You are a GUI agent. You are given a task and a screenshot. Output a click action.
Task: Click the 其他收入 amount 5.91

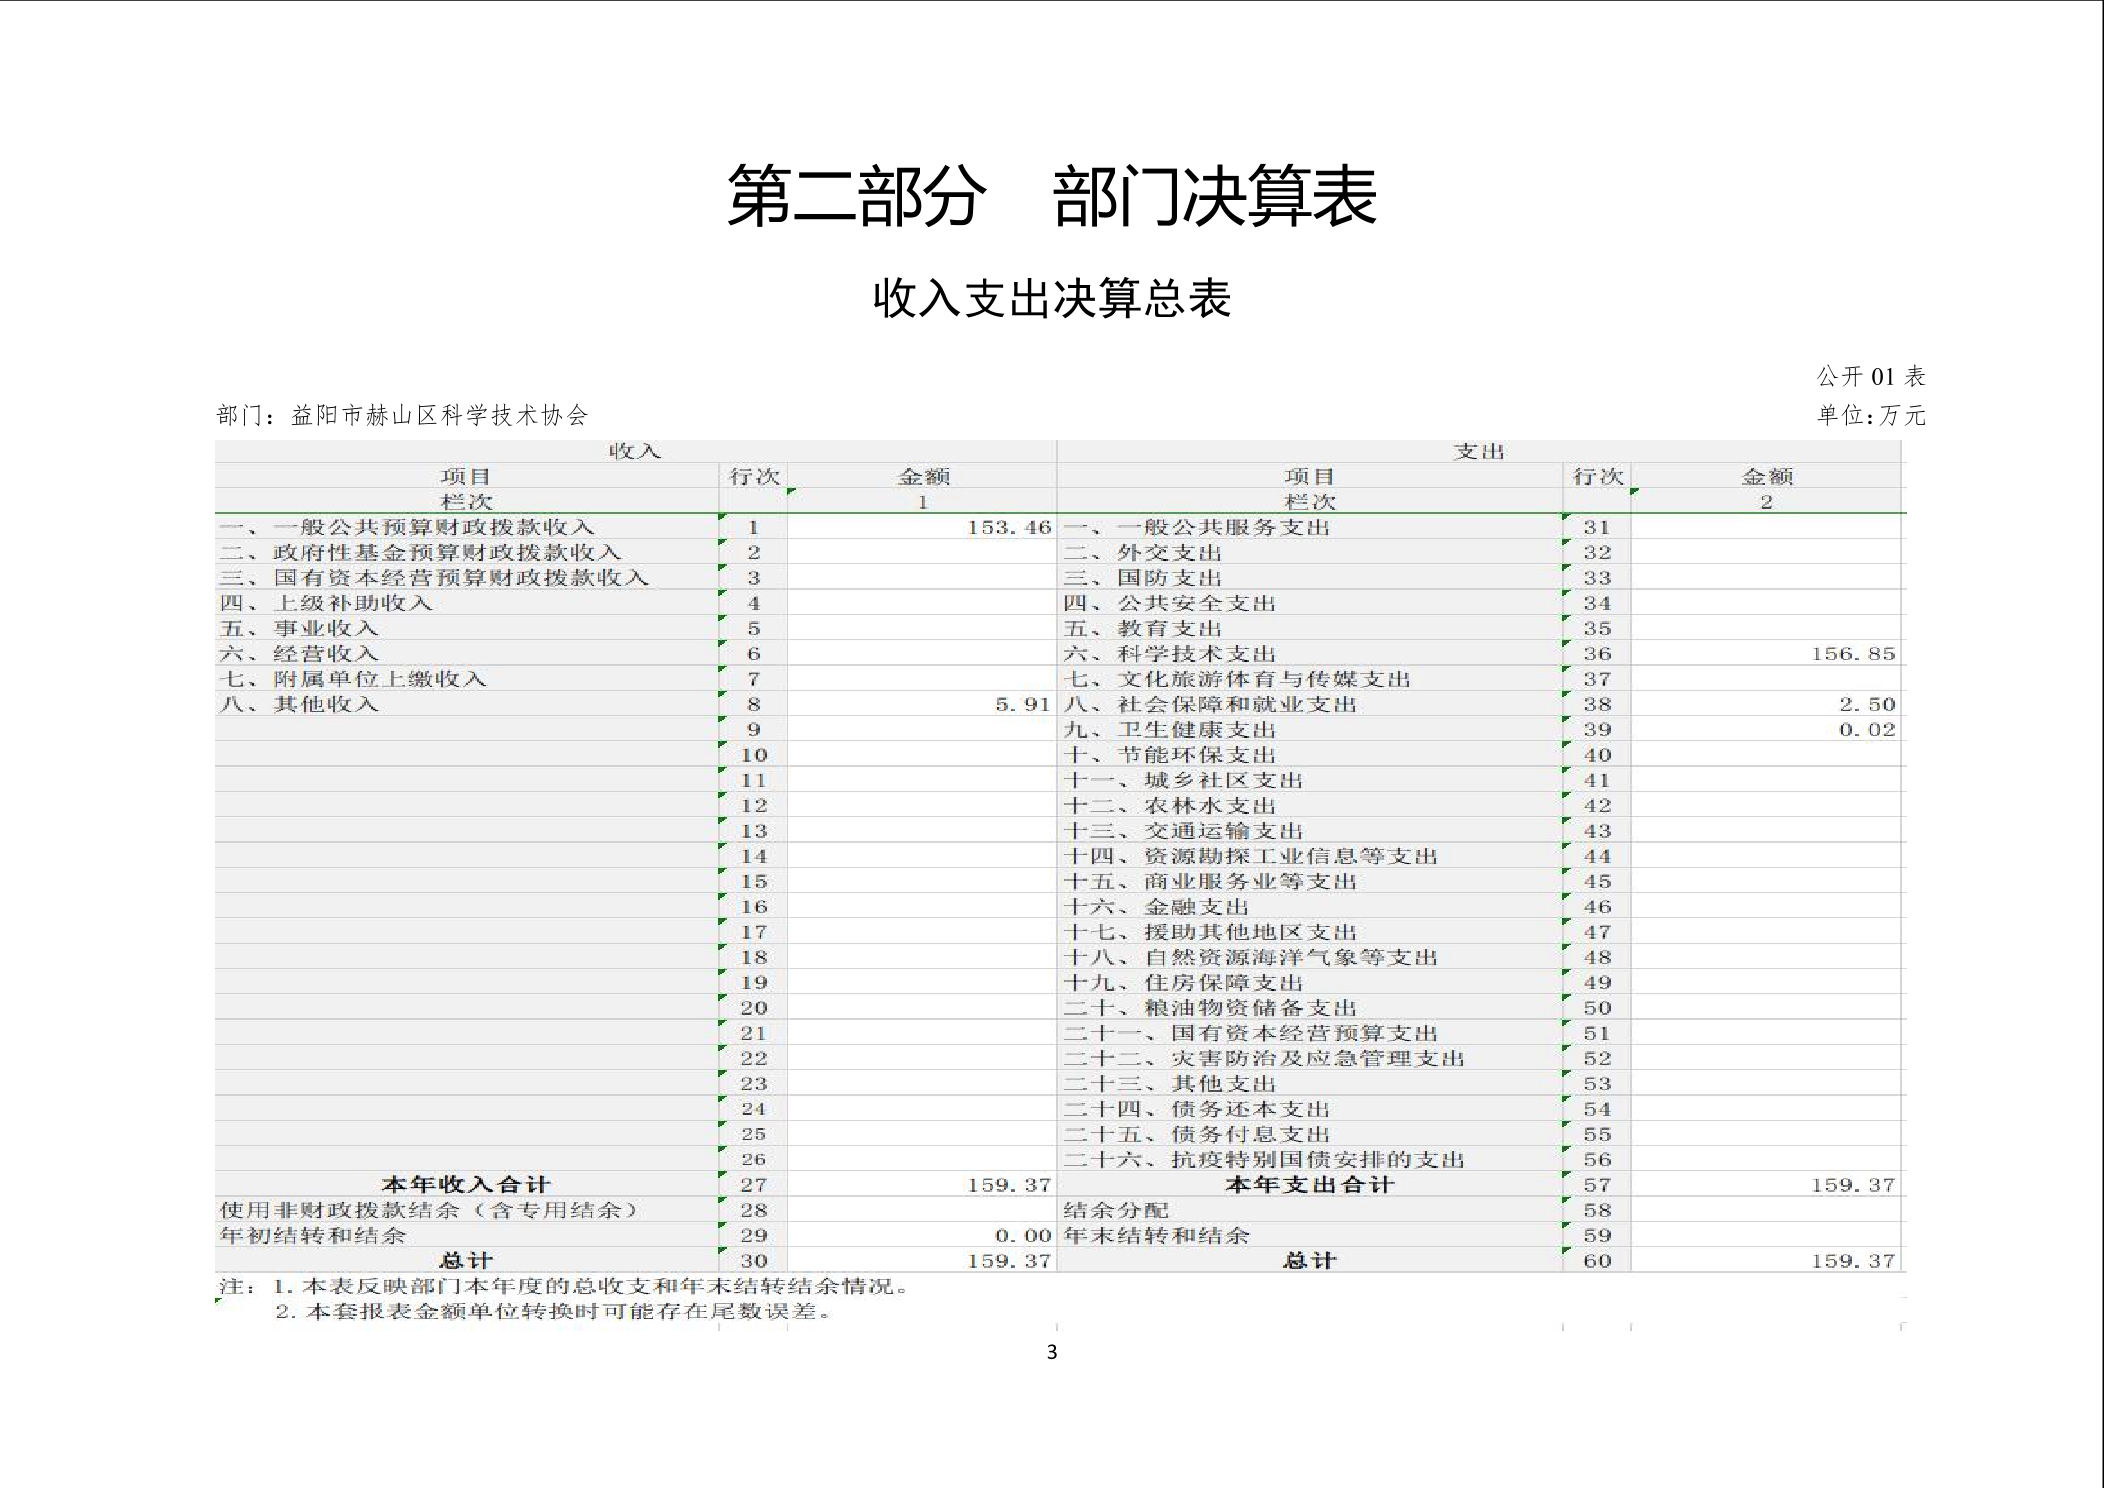[1022, 704]
